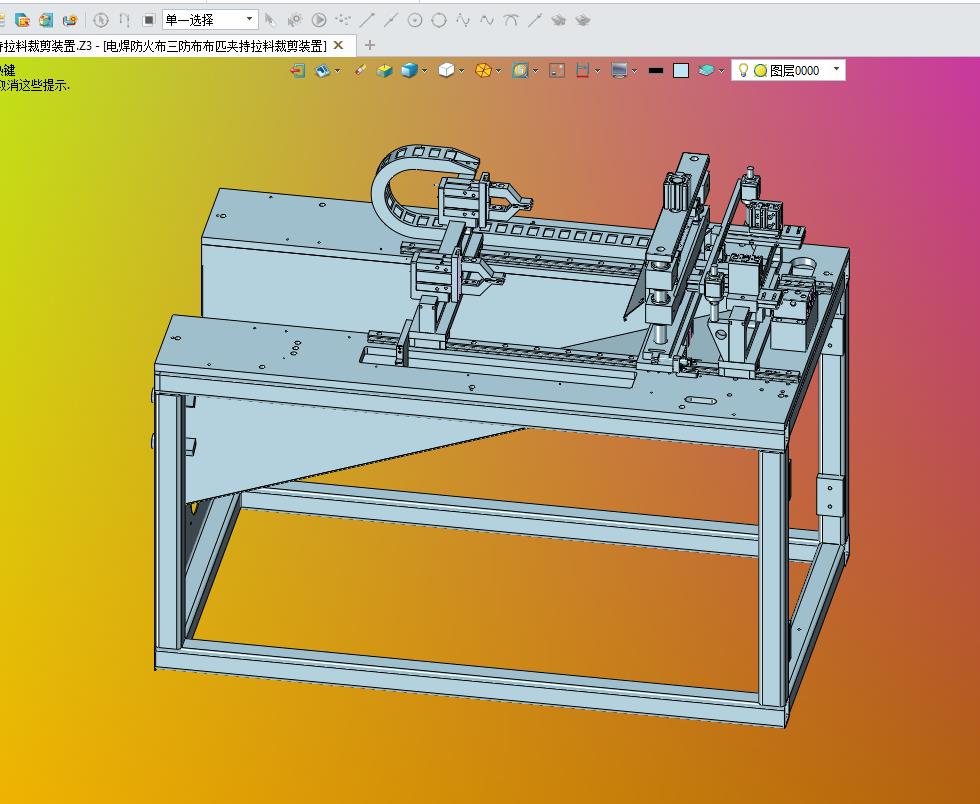Click the circular play button icon
980x804 pixels.
tap(319, 20)
